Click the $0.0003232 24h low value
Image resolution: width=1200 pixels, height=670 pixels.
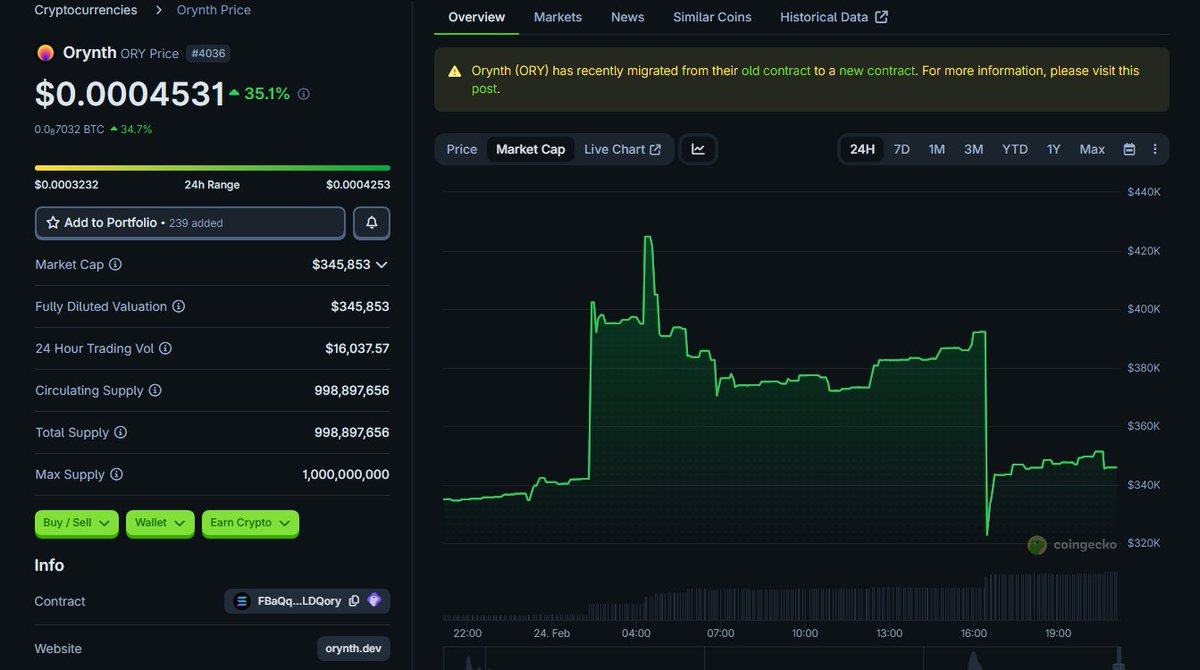pos(66,185)
